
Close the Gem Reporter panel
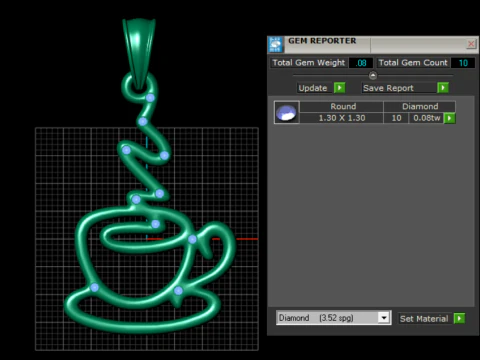(x=471, y=44)
